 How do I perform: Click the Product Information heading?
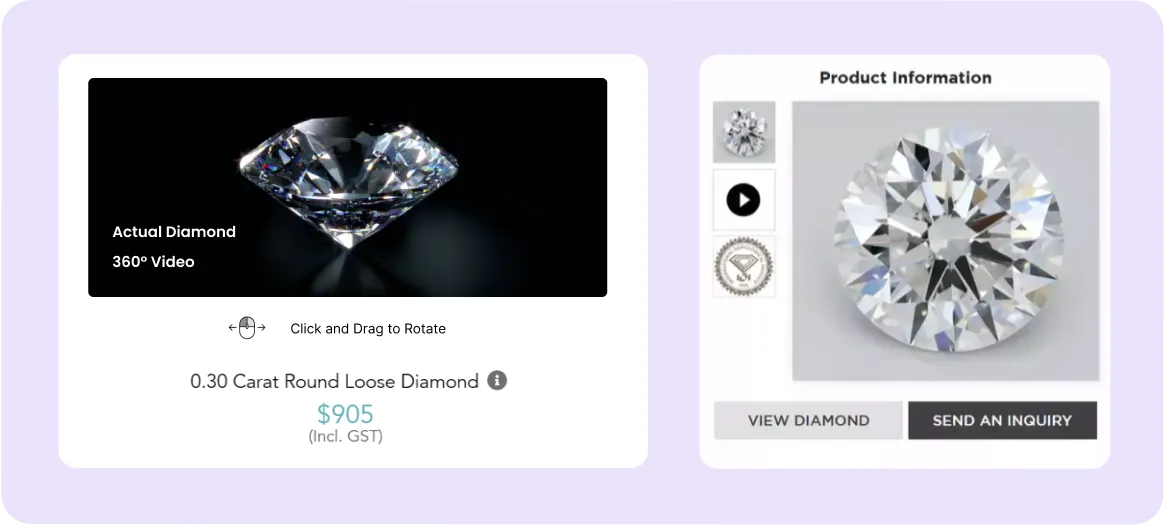click(905, 78)
